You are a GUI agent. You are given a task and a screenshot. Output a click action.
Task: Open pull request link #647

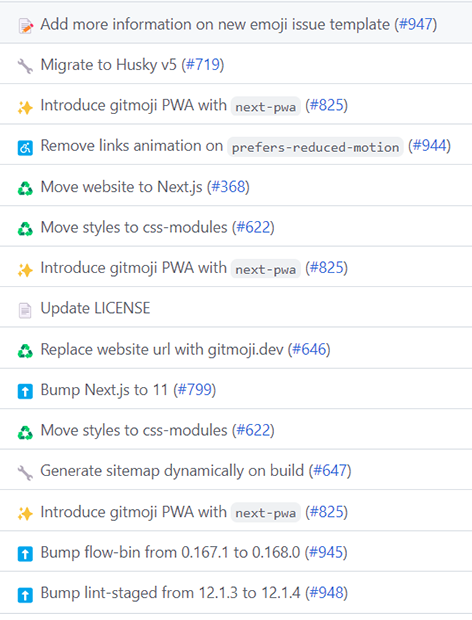pos(330,471)
